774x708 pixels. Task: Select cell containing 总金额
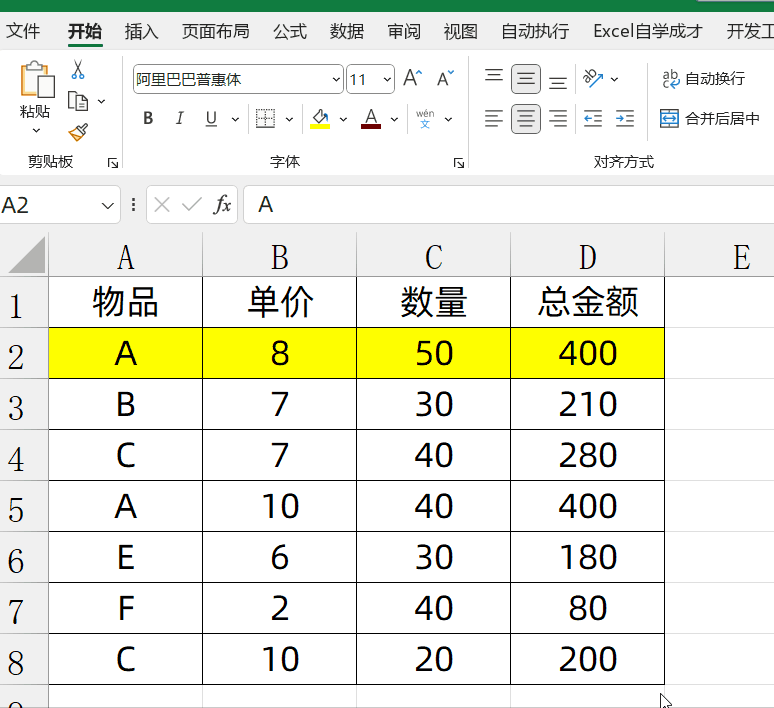[x=587, y=302]
